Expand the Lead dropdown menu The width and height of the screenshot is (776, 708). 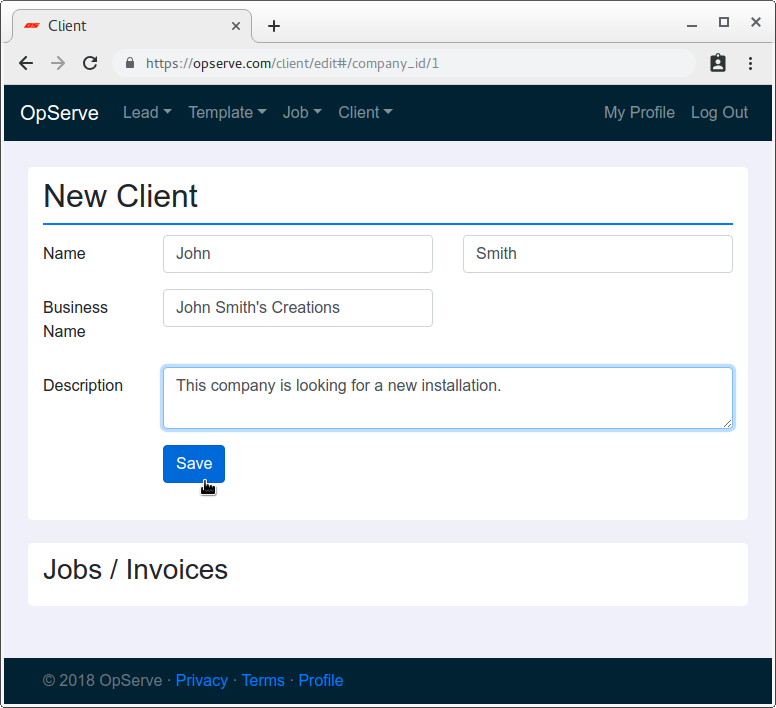coord(147,112)
